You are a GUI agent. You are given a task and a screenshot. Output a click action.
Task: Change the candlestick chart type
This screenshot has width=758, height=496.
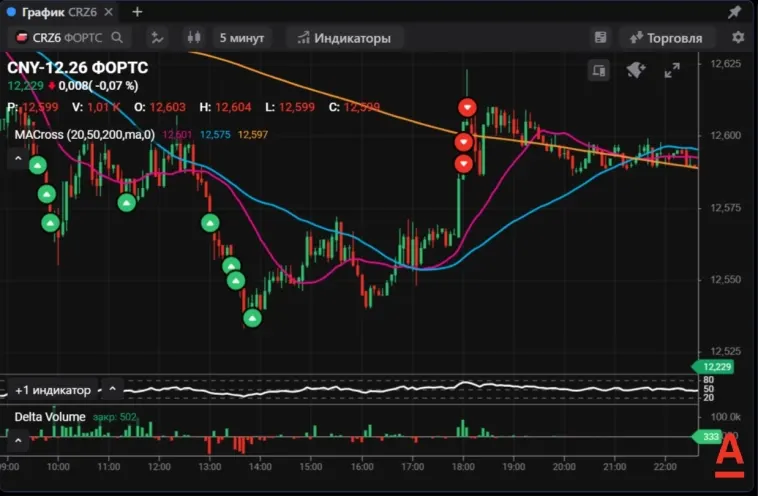coord(194,37)
